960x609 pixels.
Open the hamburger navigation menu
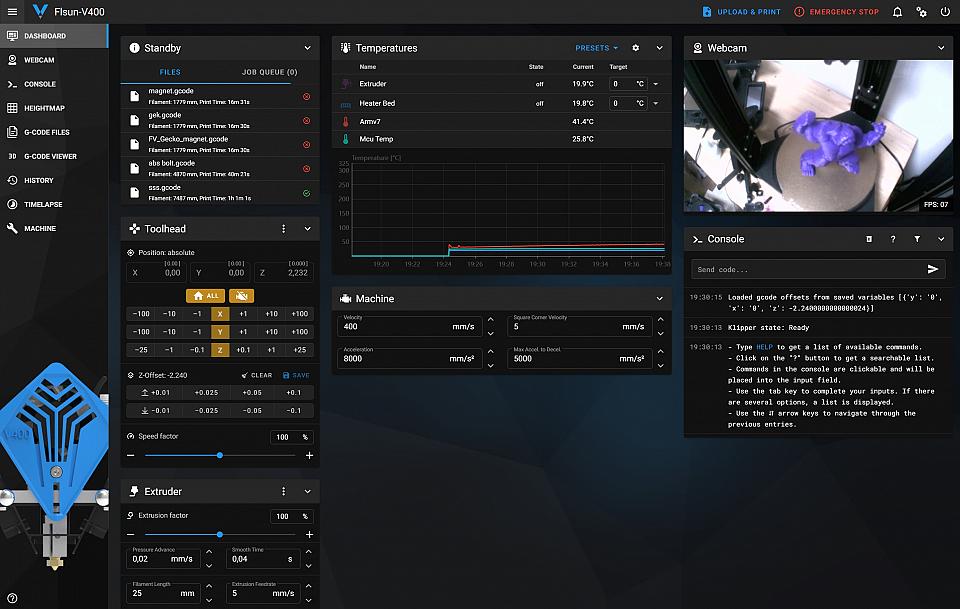click(12, 12)
